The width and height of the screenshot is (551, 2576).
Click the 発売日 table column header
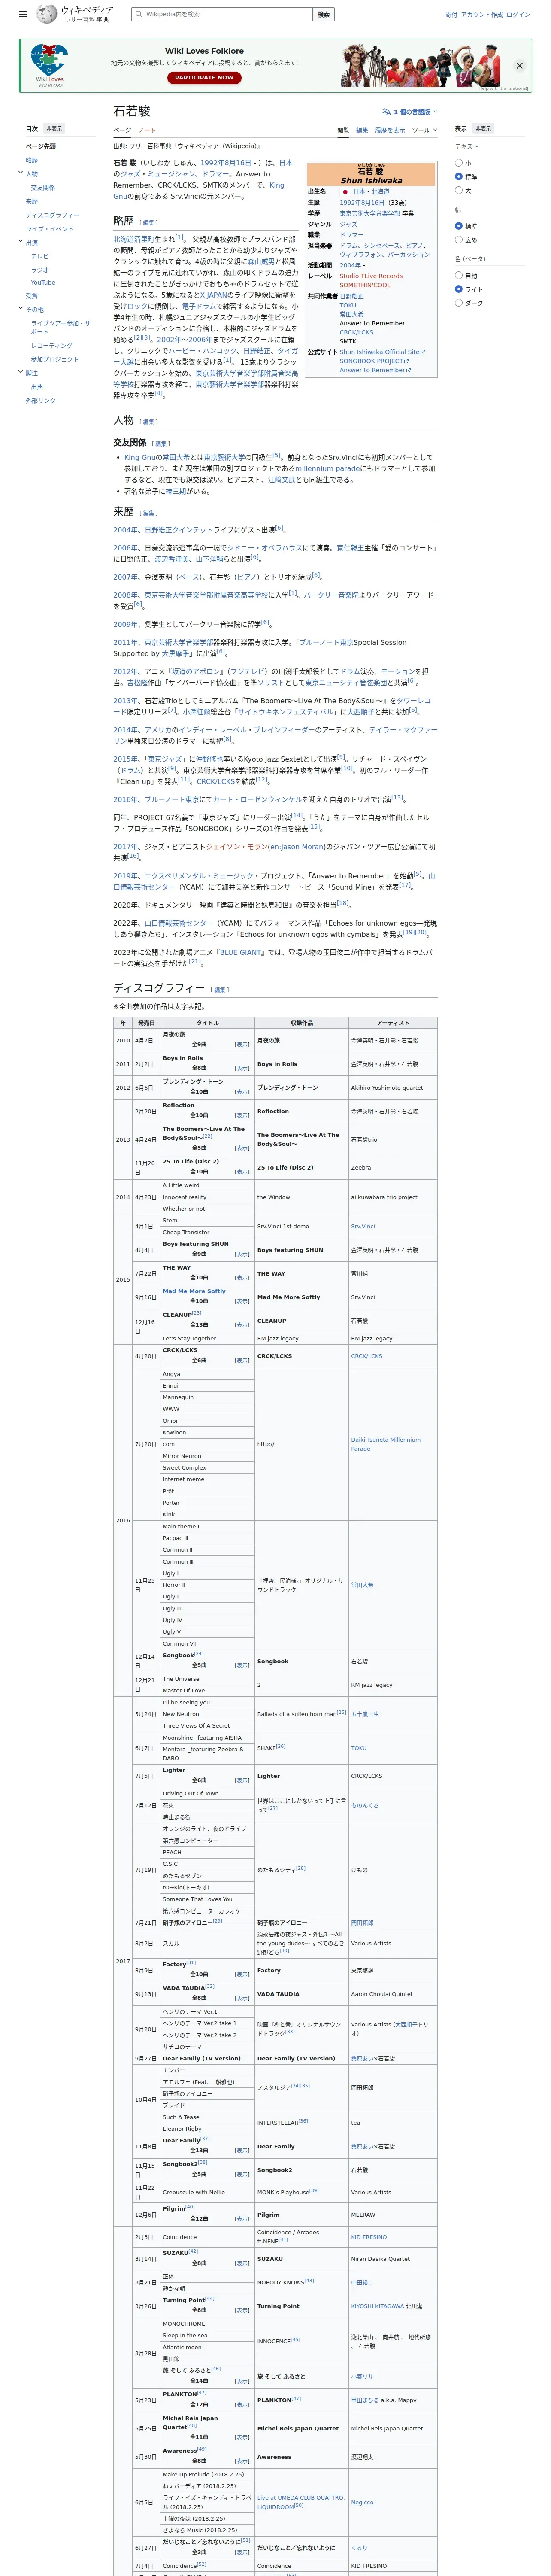pyautogui.click(x=146, y=1023)
